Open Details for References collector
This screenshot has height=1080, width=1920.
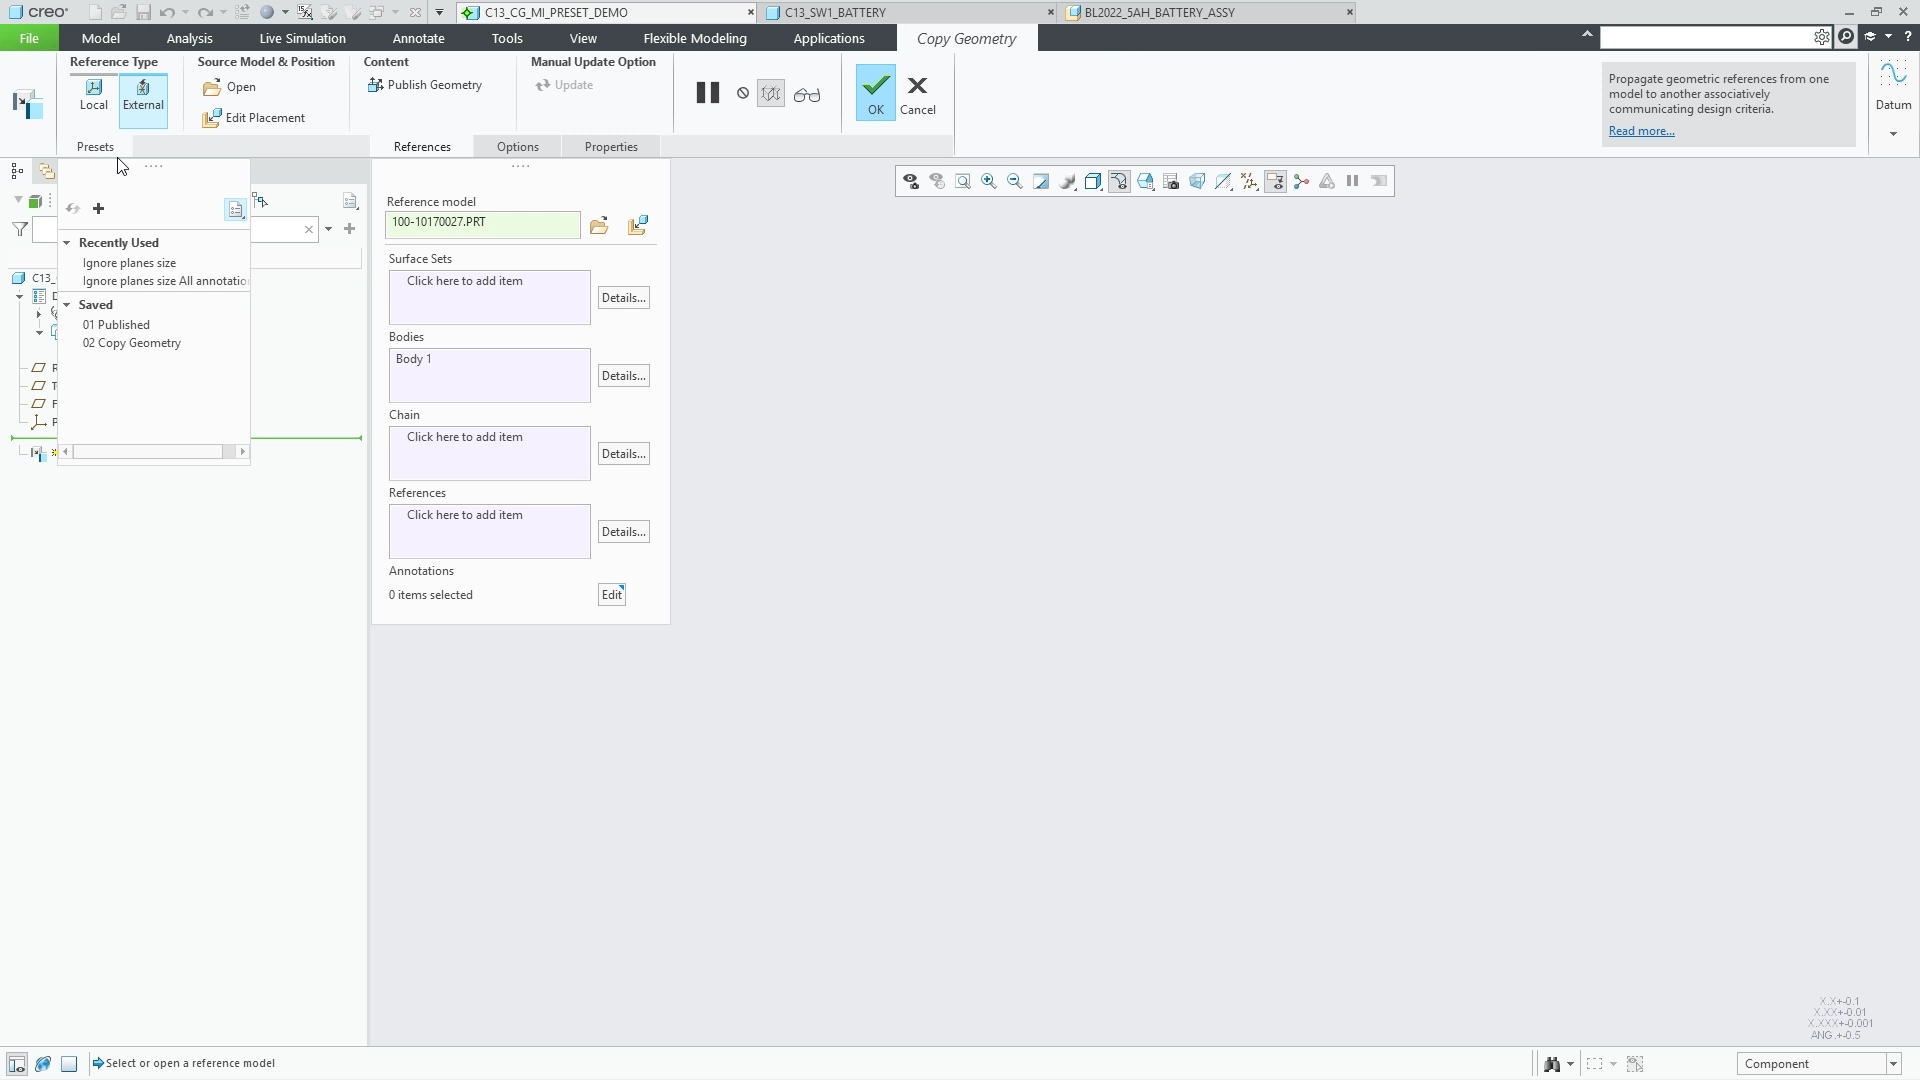623,532
